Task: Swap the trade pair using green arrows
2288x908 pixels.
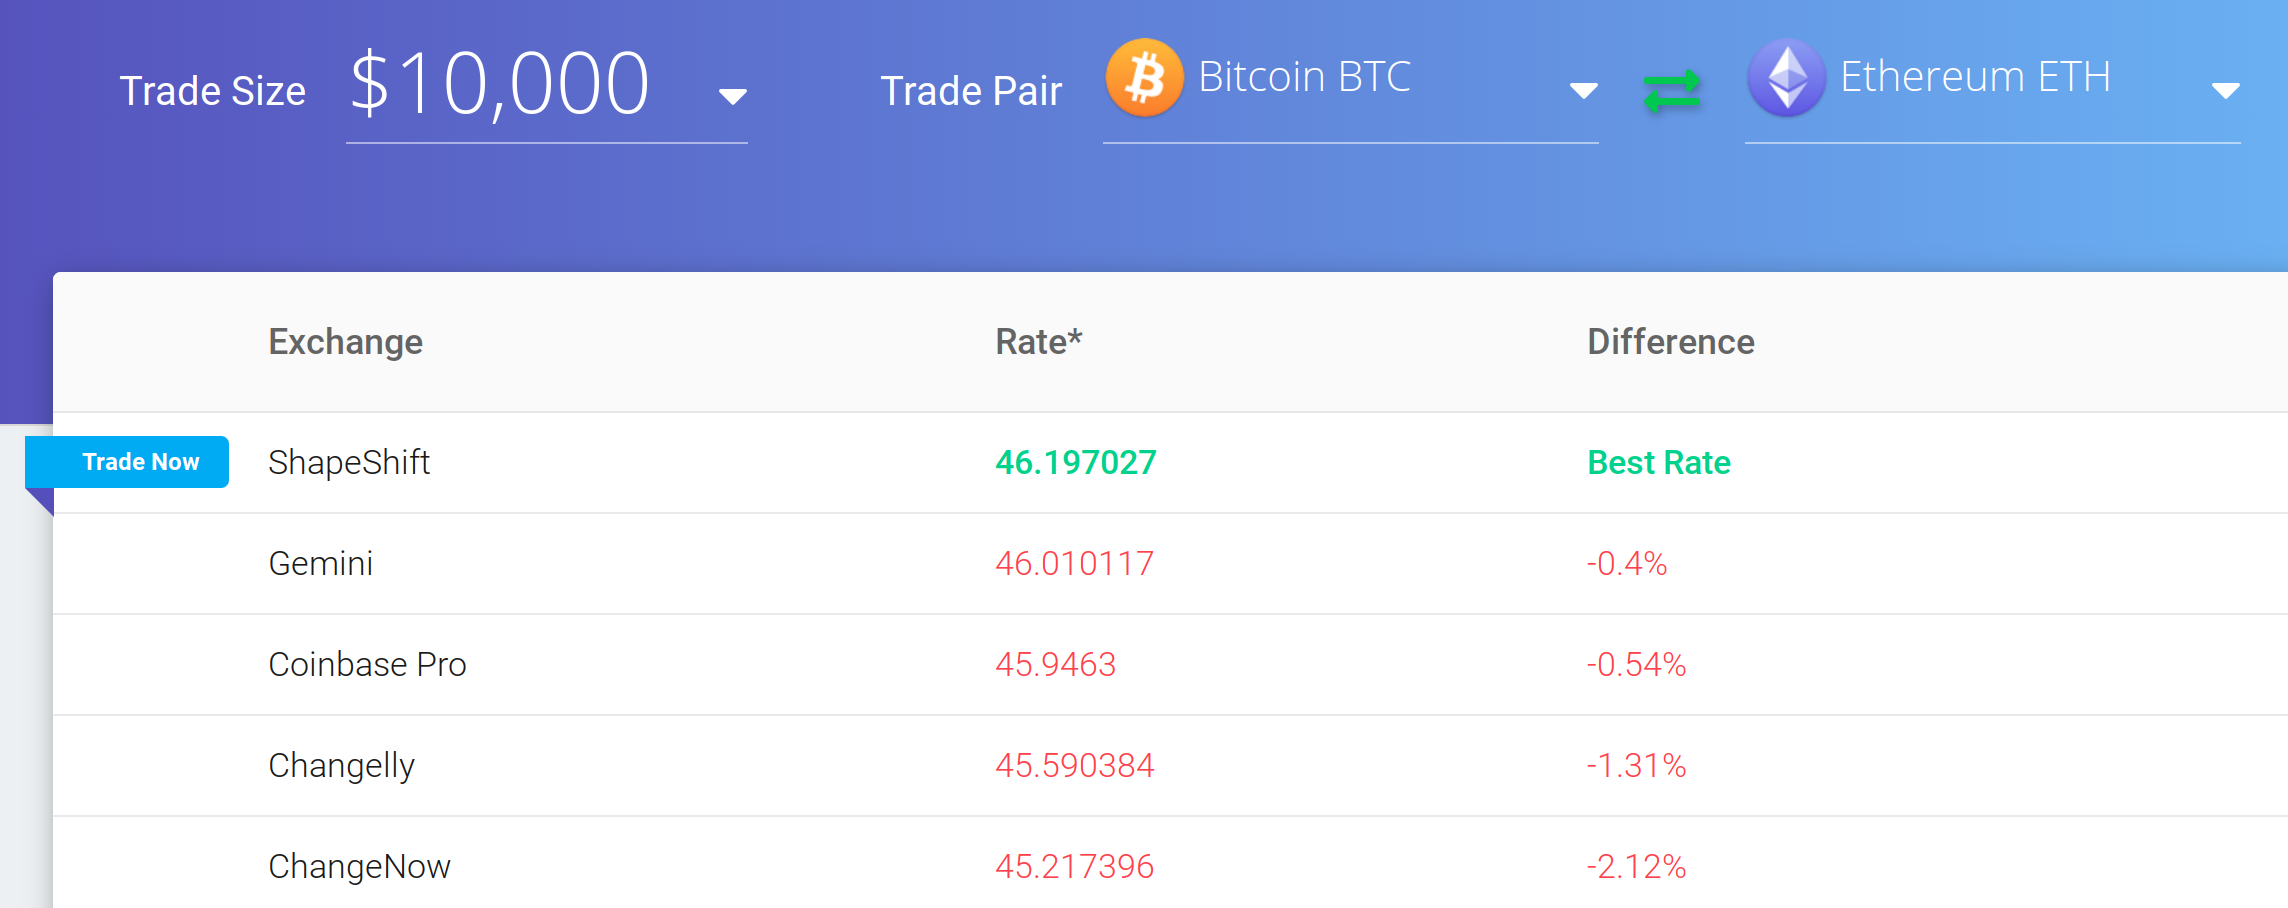Action: [1672, 91]
